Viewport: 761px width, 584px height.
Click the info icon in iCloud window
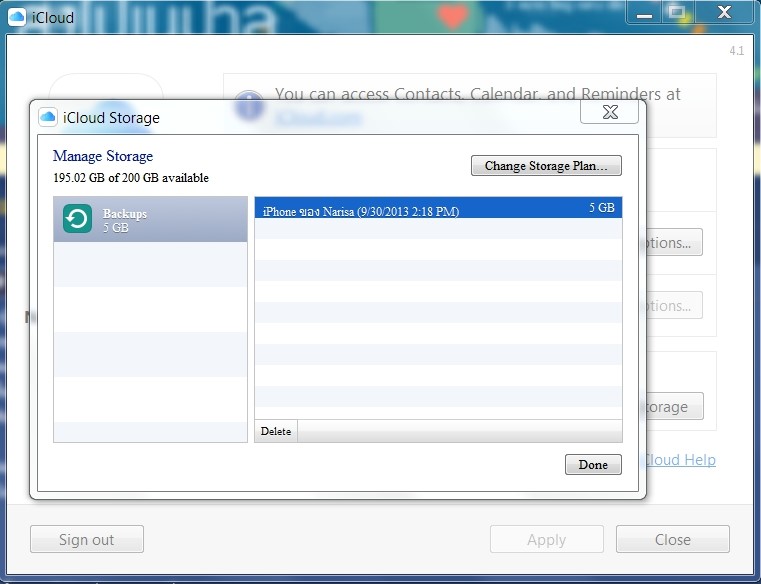pos(249,105)
